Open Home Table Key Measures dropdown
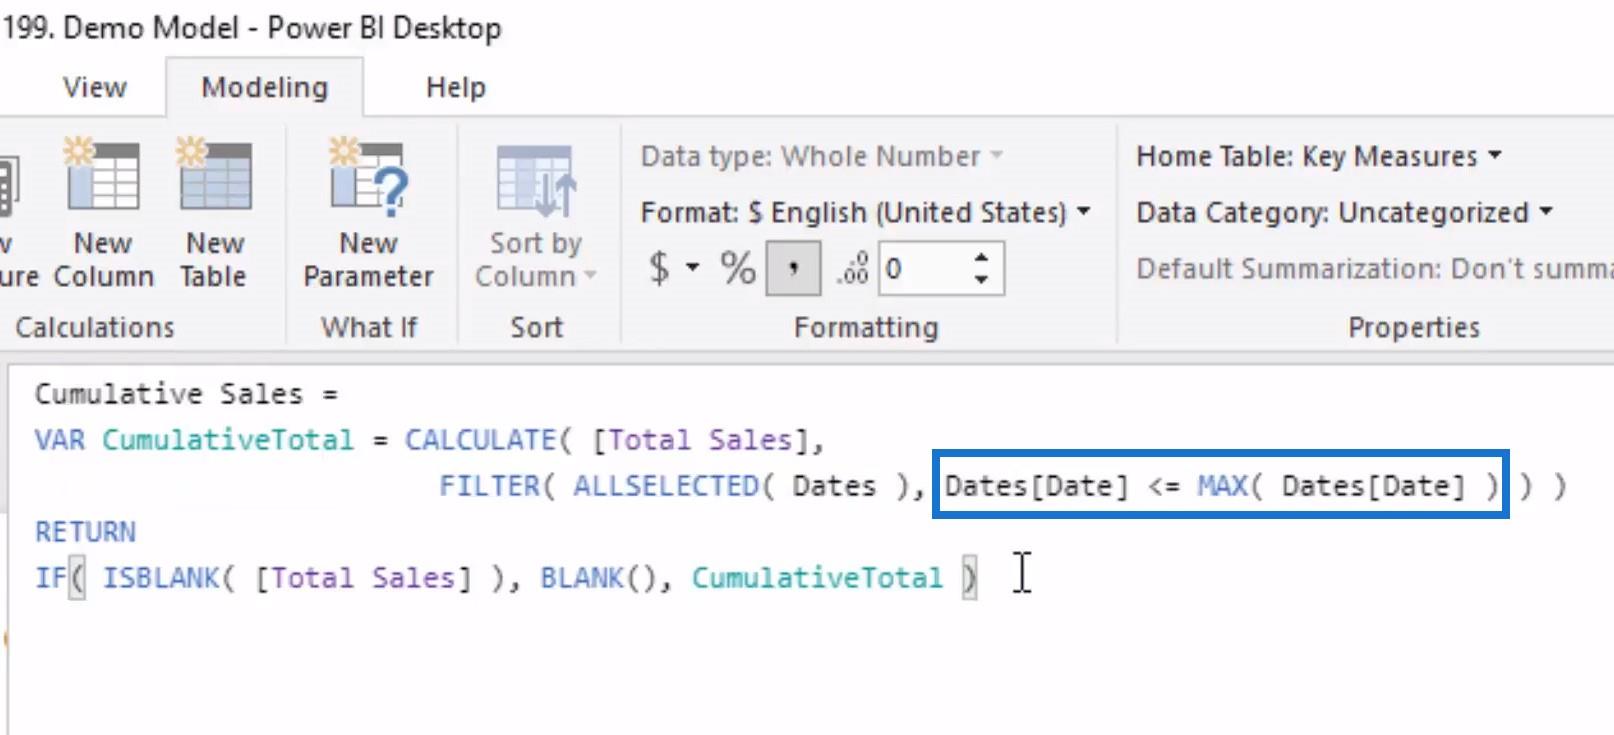1614x735 pixels. pyautogui.click(x=1319, y=156)
